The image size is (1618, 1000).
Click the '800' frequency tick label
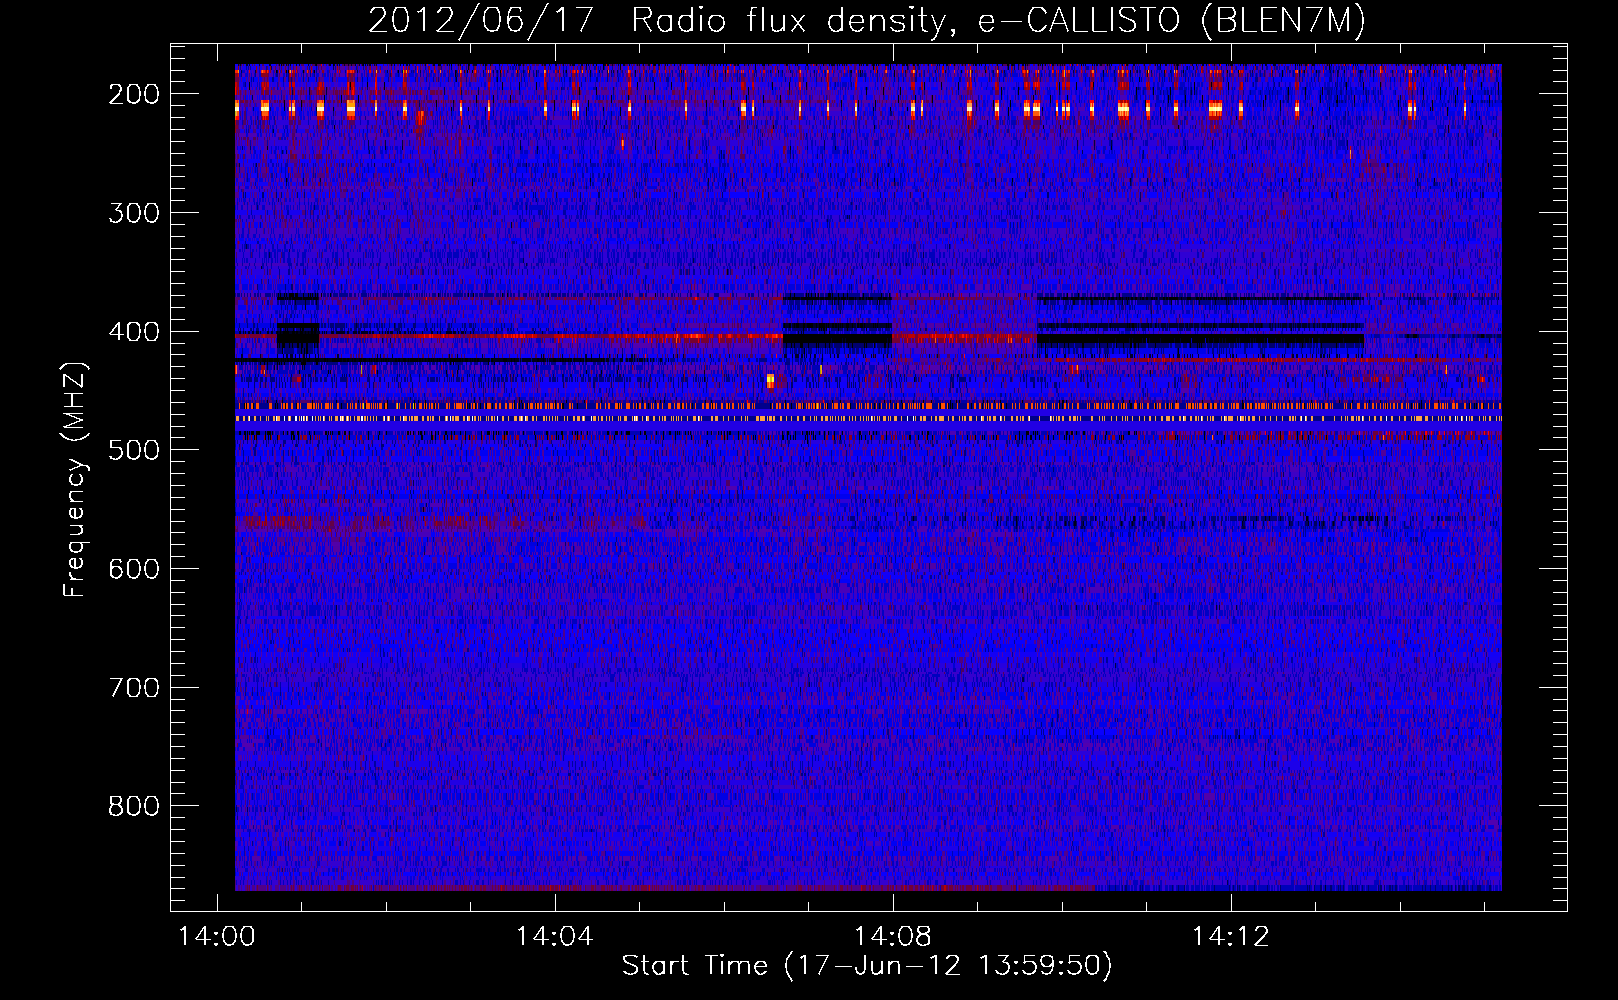[x=134, y=806]
